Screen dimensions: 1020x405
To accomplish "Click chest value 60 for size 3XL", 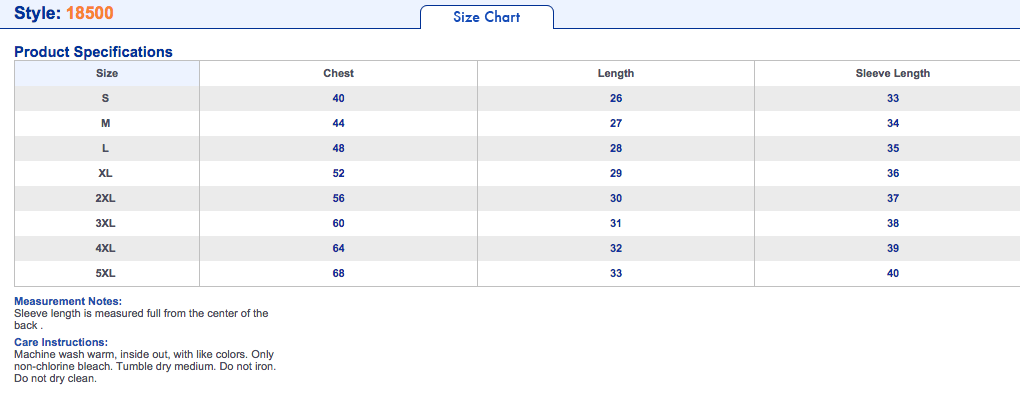I will (338, 224).
